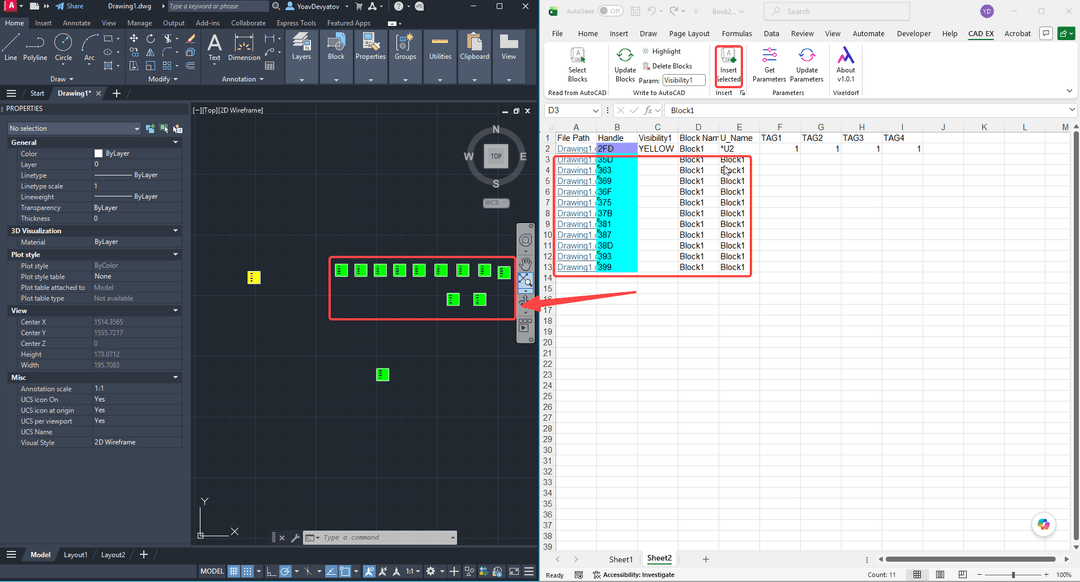Click Insert Selected in CAD EX ribbon

tap(728, 65)
